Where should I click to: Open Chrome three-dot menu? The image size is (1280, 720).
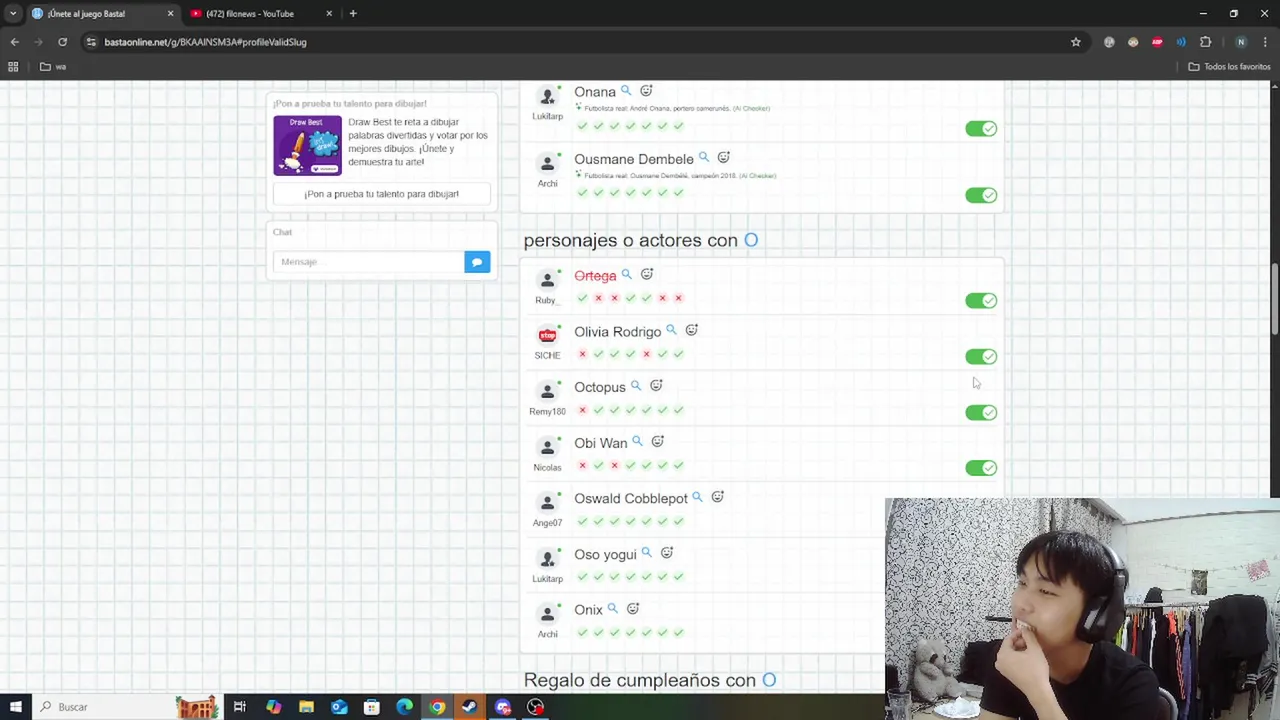1266,42
